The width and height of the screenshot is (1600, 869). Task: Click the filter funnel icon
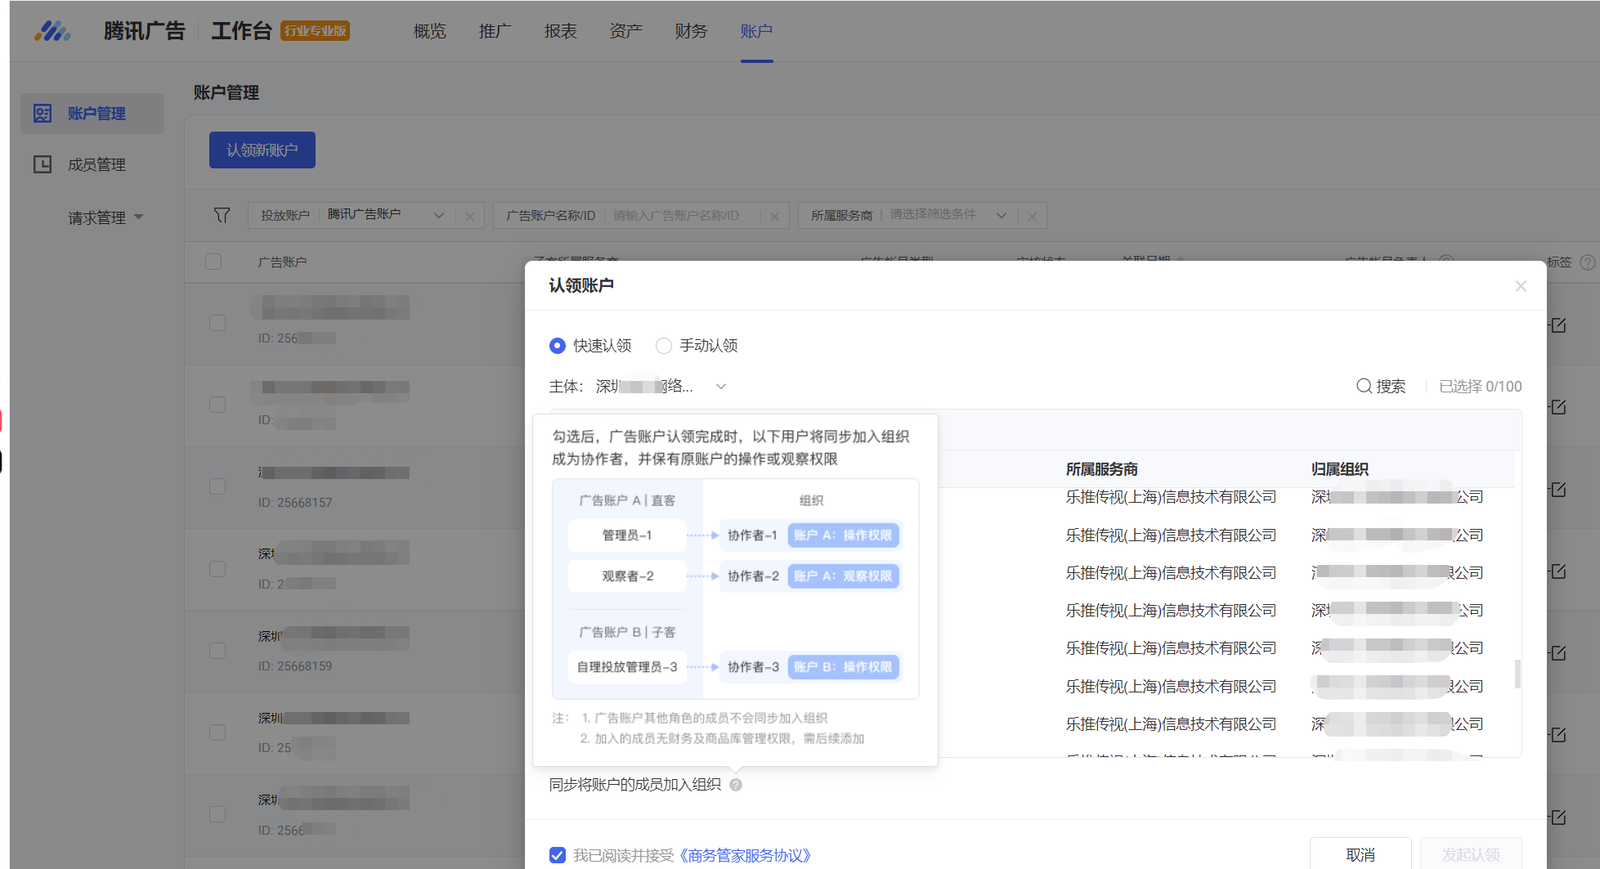(x=222, y=215)
